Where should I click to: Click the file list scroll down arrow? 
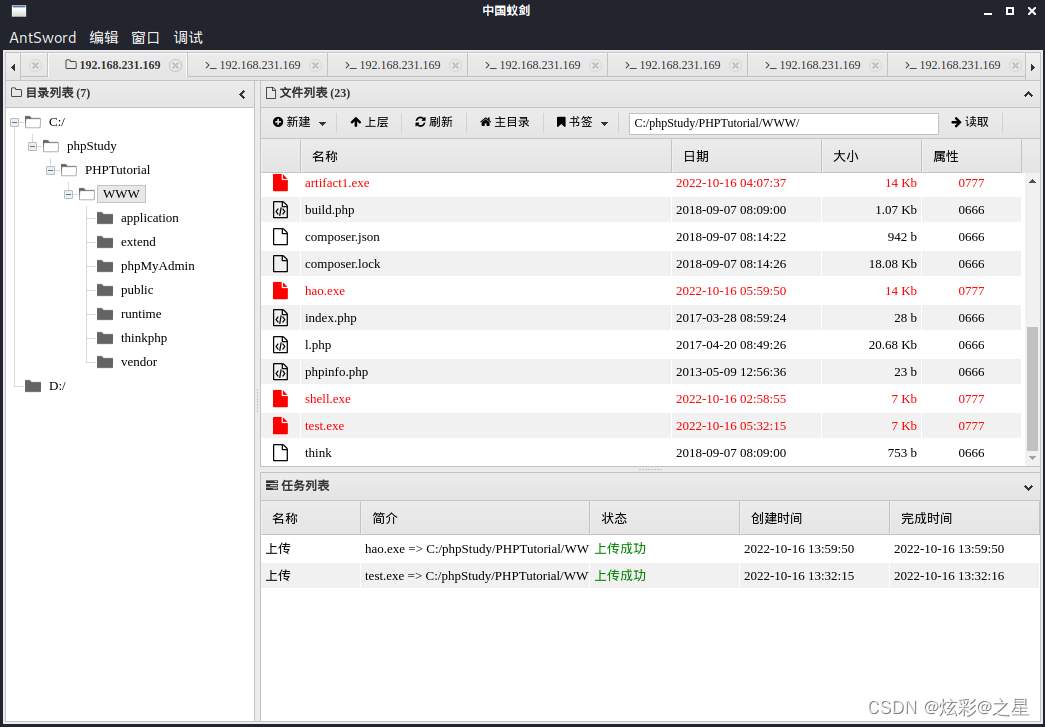pos(1032,458)
